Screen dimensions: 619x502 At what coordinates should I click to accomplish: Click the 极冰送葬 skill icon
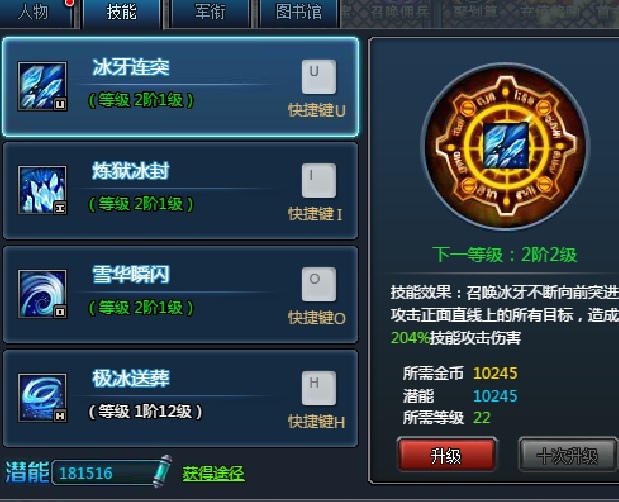click(x=42, y=398)
